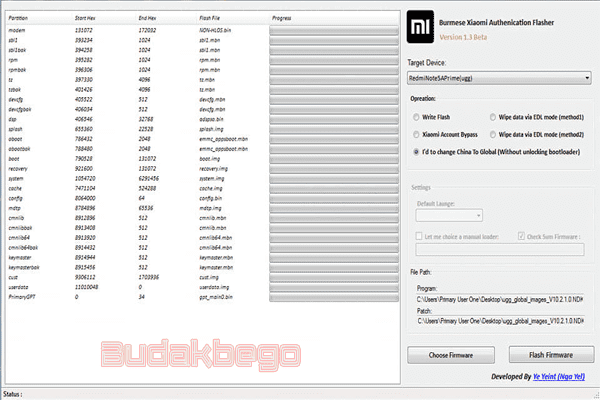Click the Patch file path field
This screenshot has height=400, width=600.
click(500, 320)
